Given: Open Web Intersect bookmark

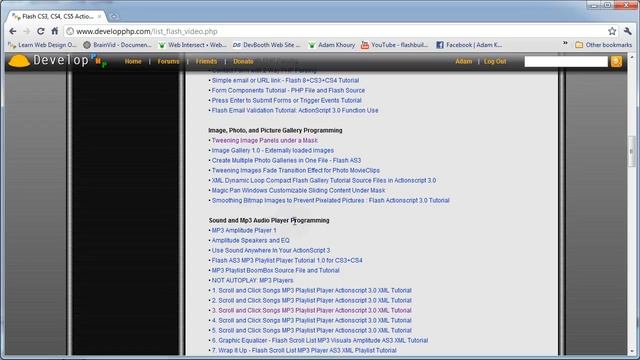Looking at the screenshot, I should [x=192, y=45].
